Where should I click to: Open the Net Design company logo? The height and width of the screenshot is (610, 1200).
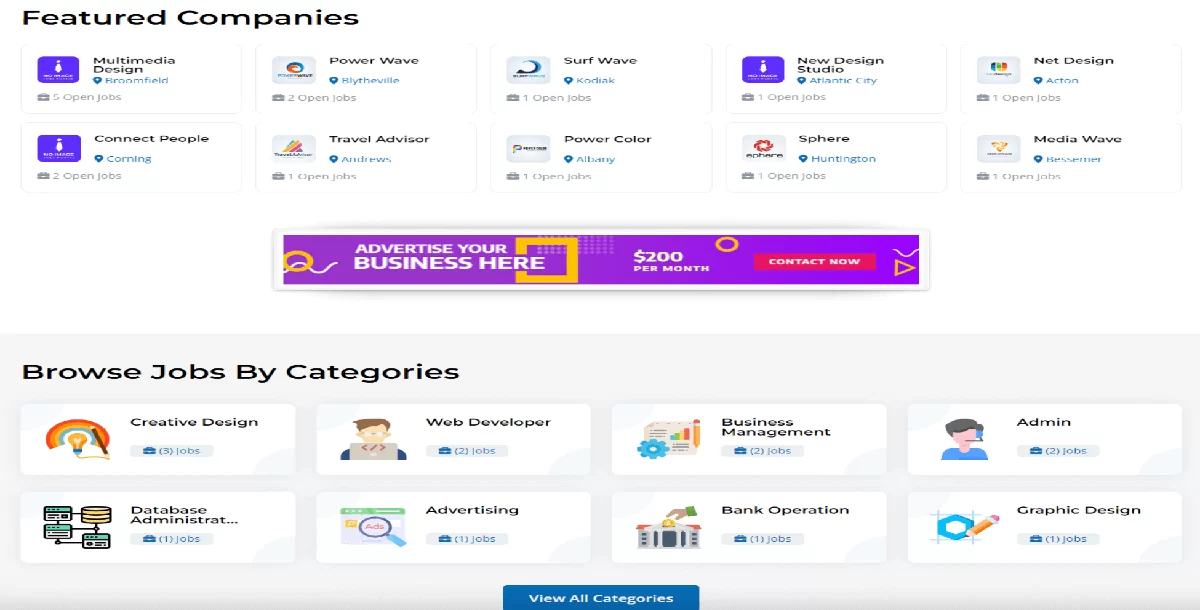pos(998,70)
